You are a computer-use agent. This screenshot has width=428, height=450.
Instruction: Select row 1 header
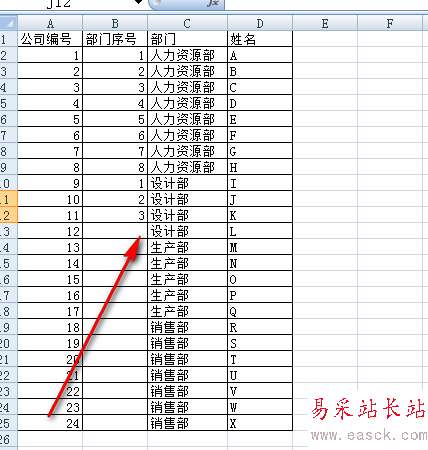(8, 39)
